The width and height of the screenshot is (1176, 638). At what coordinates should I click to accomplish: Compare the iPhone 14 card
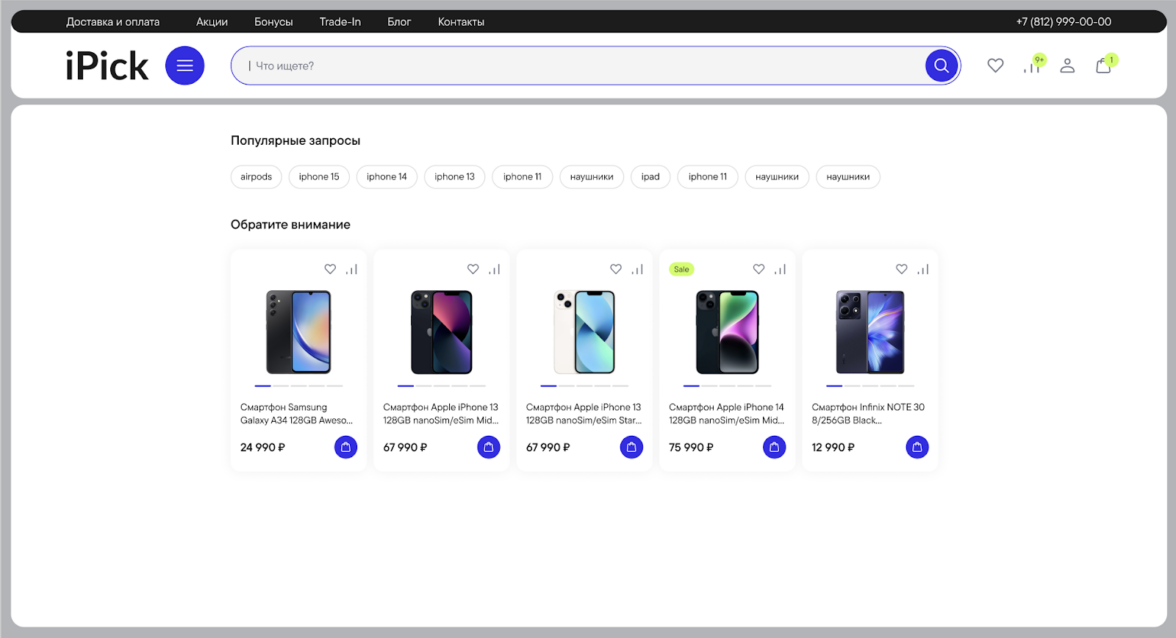click(780, 269)
